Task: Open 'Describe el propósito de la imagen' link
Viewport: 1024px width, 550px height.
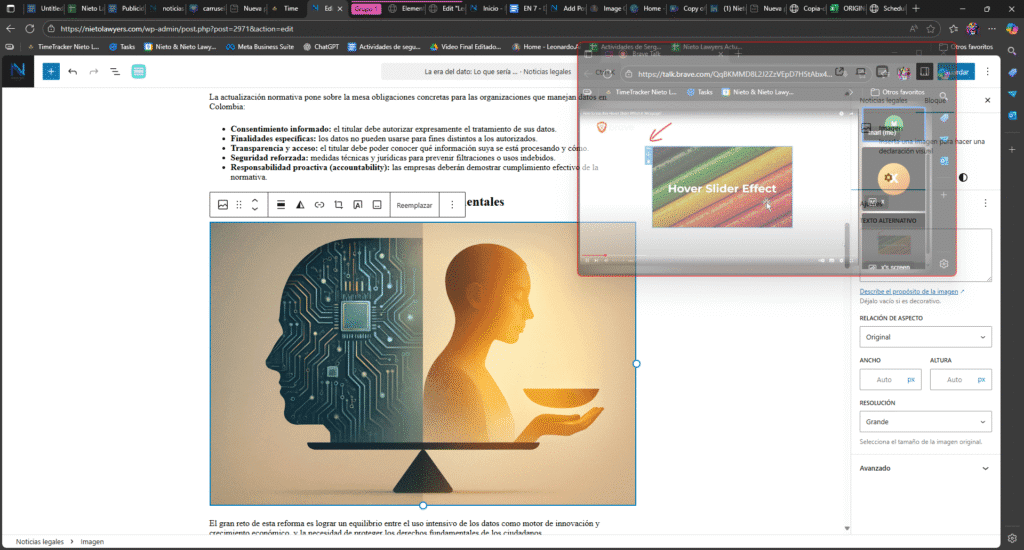Action: pyautogui.click(x=908, y=291)
